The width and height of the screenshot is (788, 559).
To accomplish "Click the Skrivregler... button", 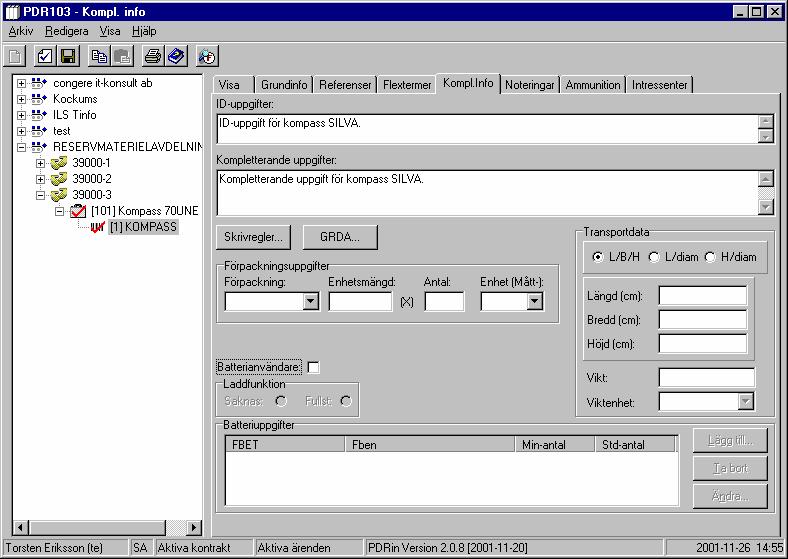I will pyautogui.click(x=253, y=237).
